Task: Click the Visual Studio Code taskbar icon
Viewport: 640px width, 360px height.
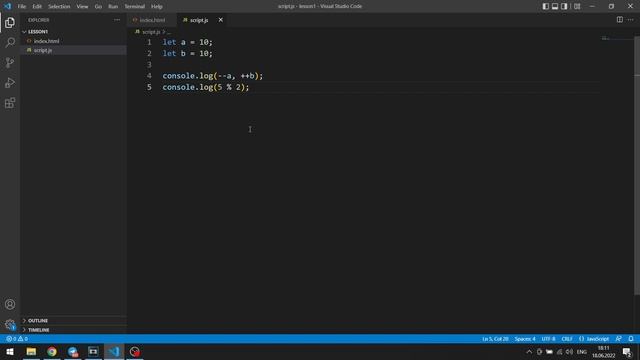Action: pyautogui.click(x=114, y=351)
